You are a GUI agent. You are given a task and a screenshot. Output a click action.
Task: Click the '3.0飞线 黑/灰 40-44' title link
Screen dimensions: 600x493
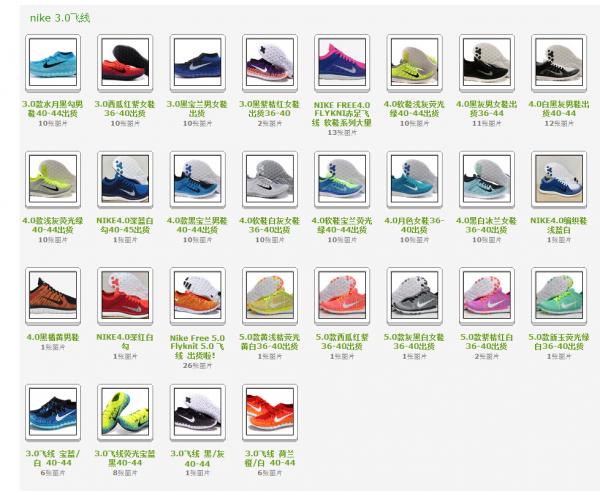(197, 459)
